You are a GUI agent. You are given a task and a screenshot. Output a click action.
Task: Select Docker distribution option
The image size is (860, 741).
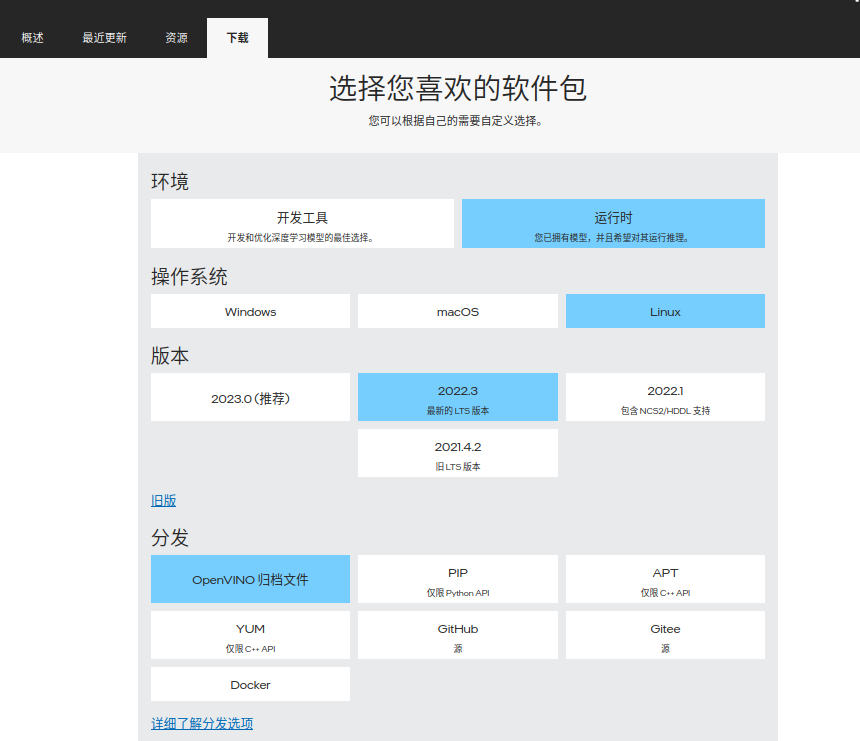pos(250,684)
